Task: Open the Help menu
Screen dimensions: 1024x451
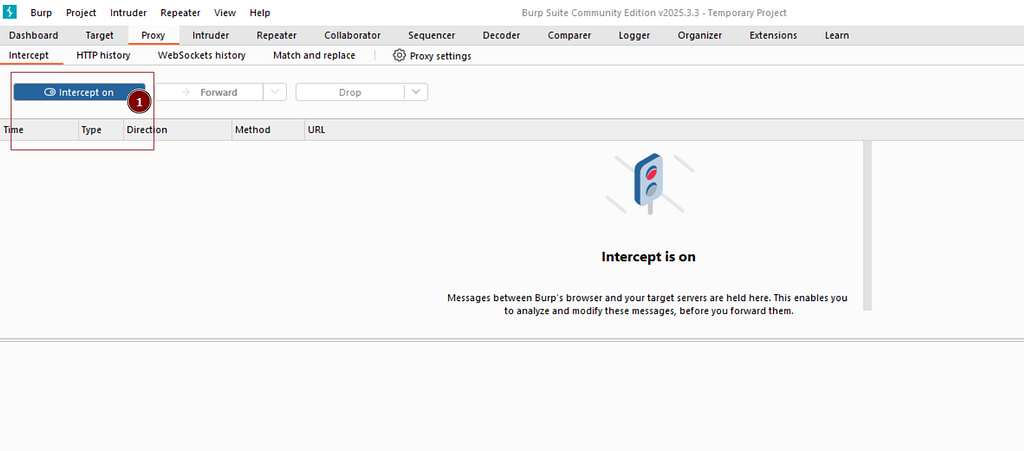Action: pyautogui.click(x=260, y=12)
